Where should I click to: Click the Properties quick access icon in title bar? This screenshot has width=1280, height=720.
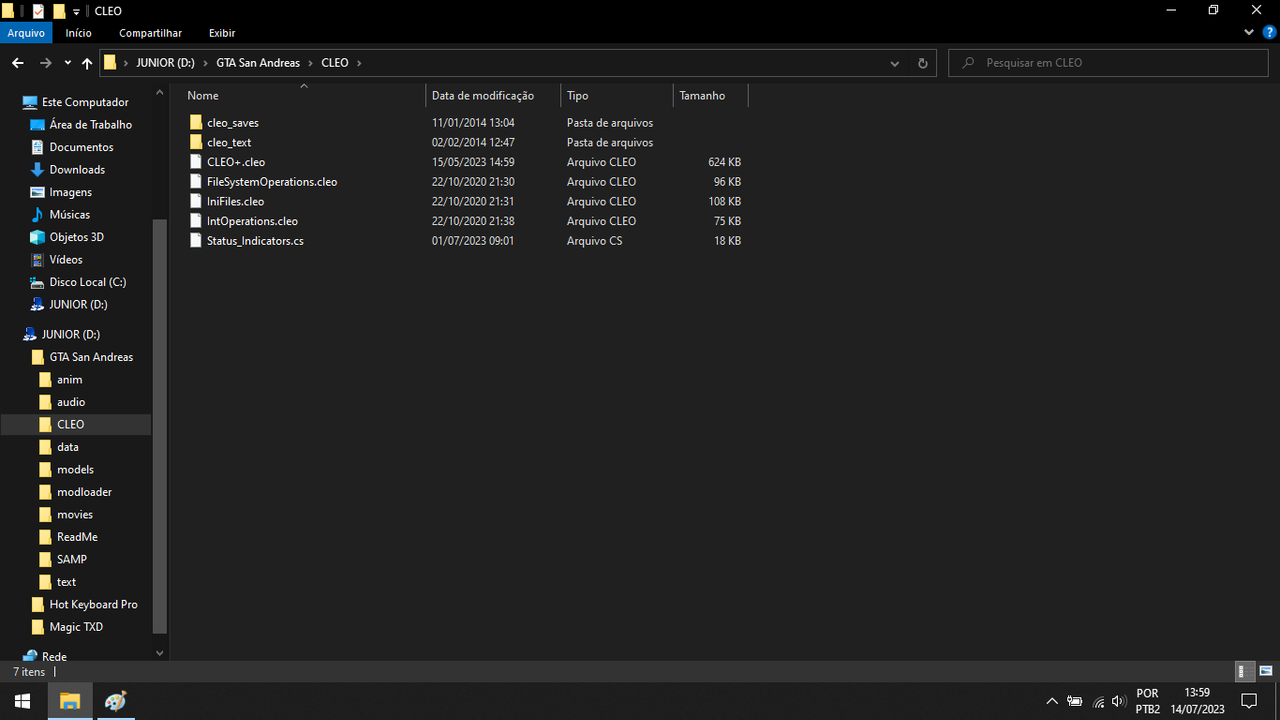point(39,11)
